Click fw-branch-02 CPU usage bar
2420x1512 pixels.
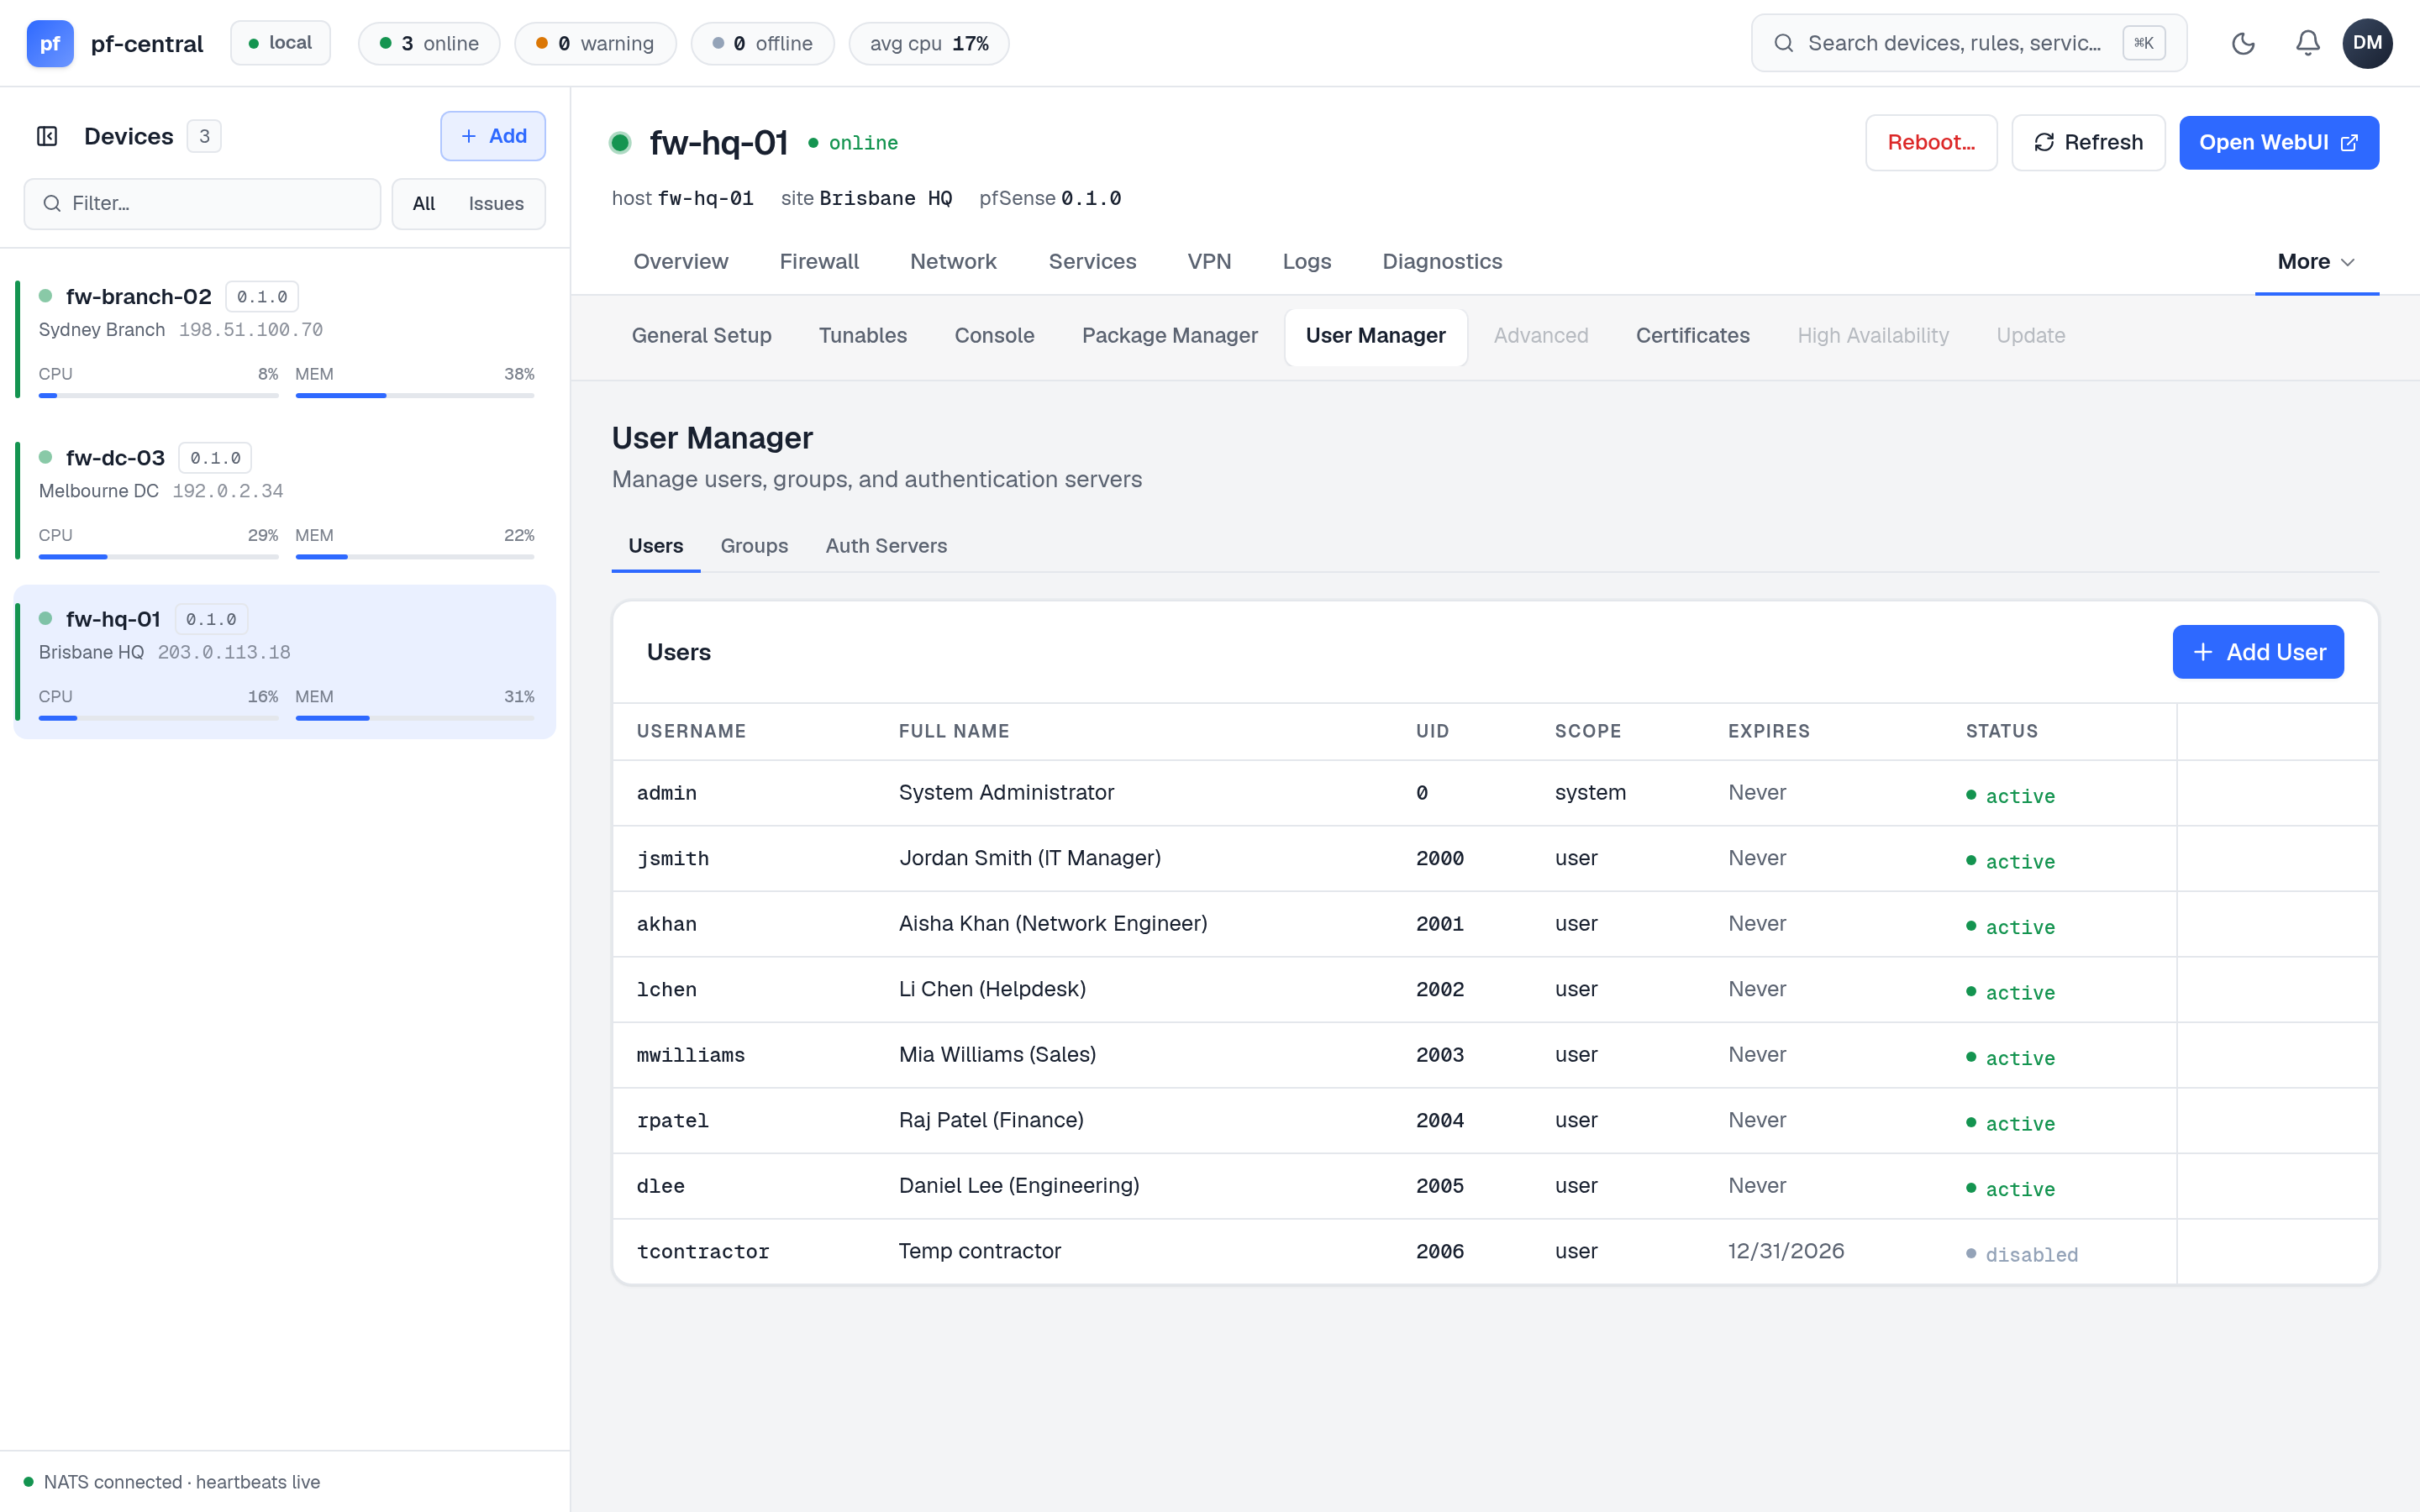pyautogui.click(x=158, y=396)
